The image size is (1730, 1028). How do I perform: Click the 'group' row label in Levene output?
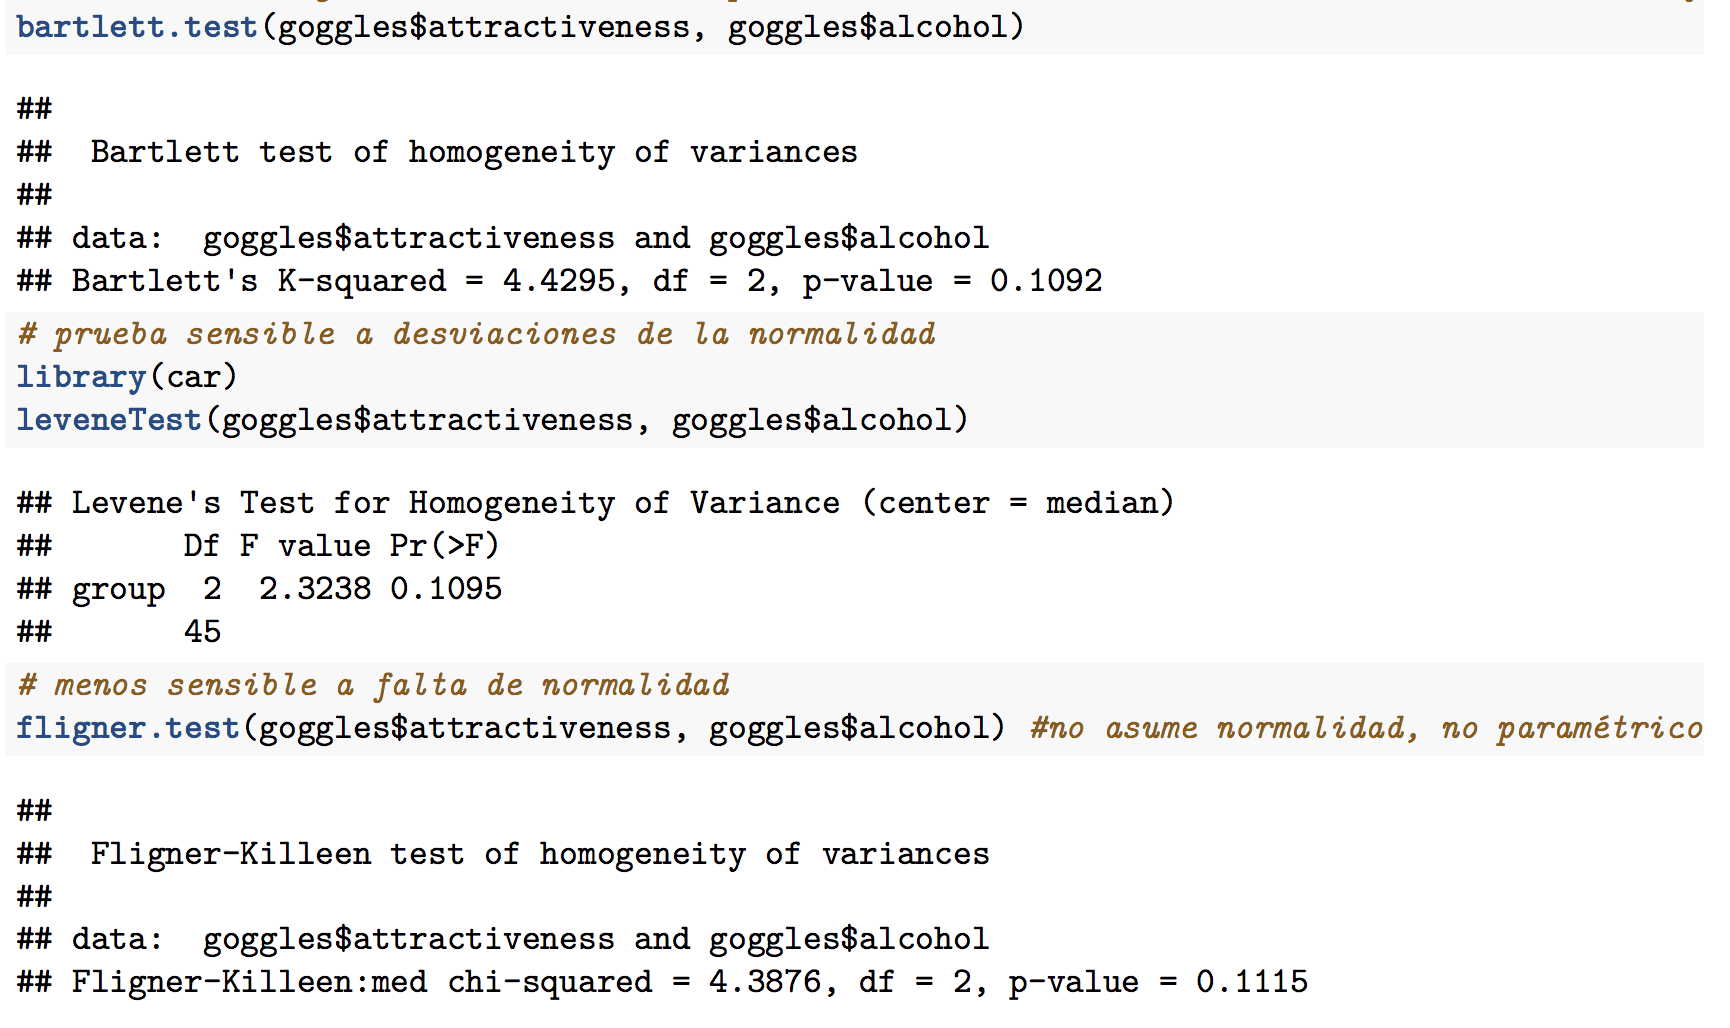pos(118,590)
